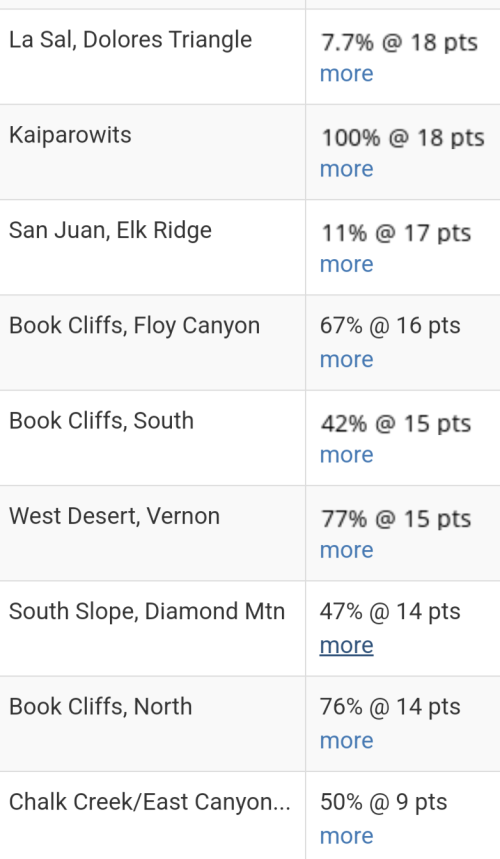500x859 pixels.
Task: Open the "more" link under Kaiparowits odds
Action: (x=347, y=169)
